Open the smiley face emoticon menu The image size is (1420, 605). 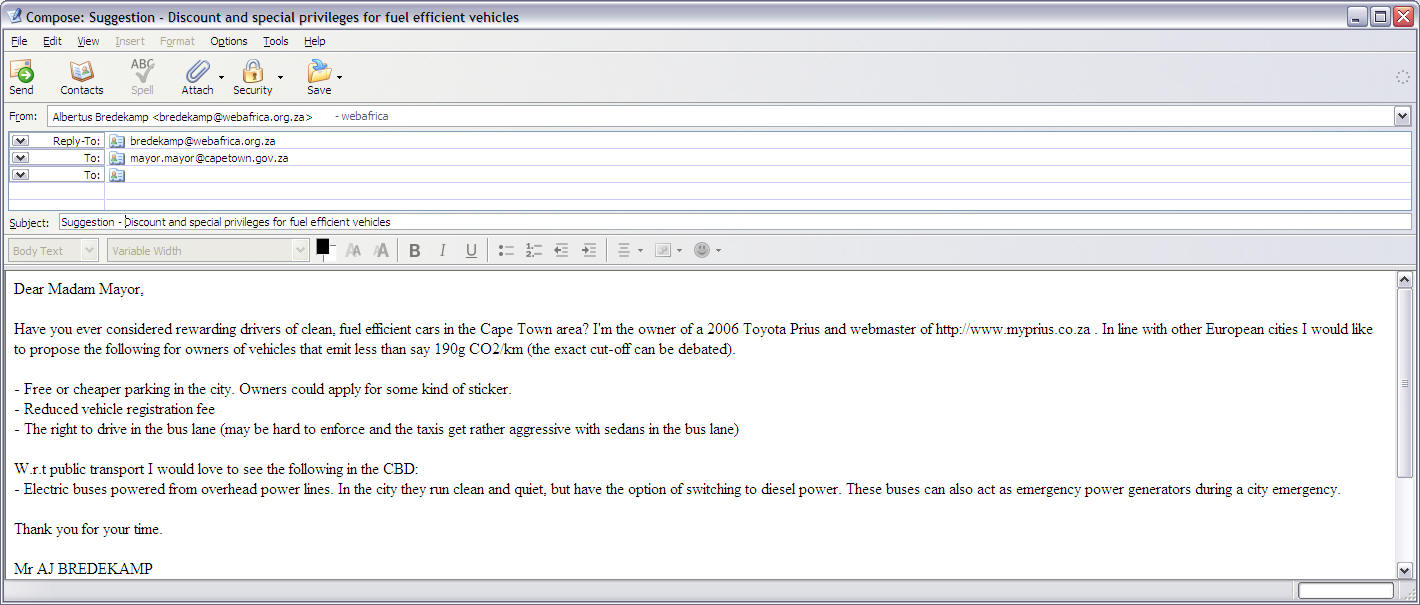(x=707, y=251)
